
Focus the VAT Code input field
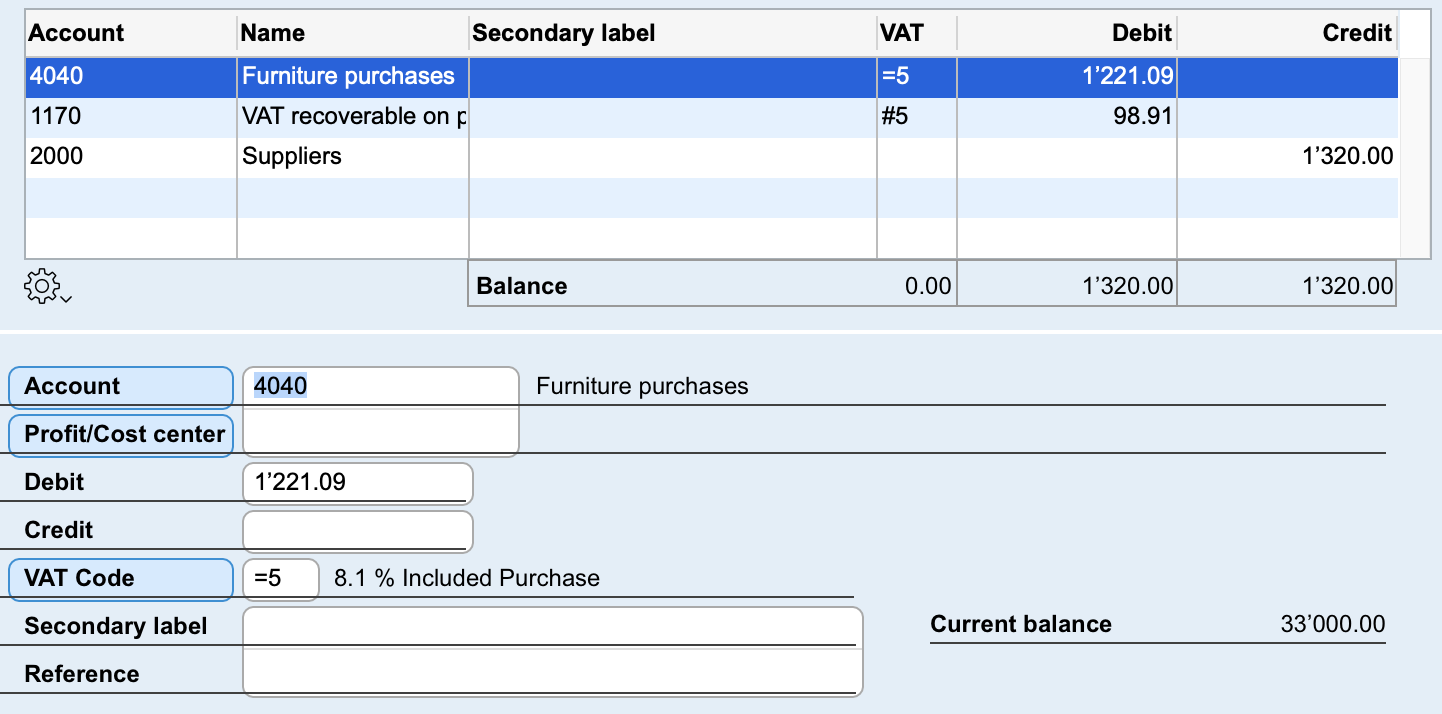click(x=281, y=579)
